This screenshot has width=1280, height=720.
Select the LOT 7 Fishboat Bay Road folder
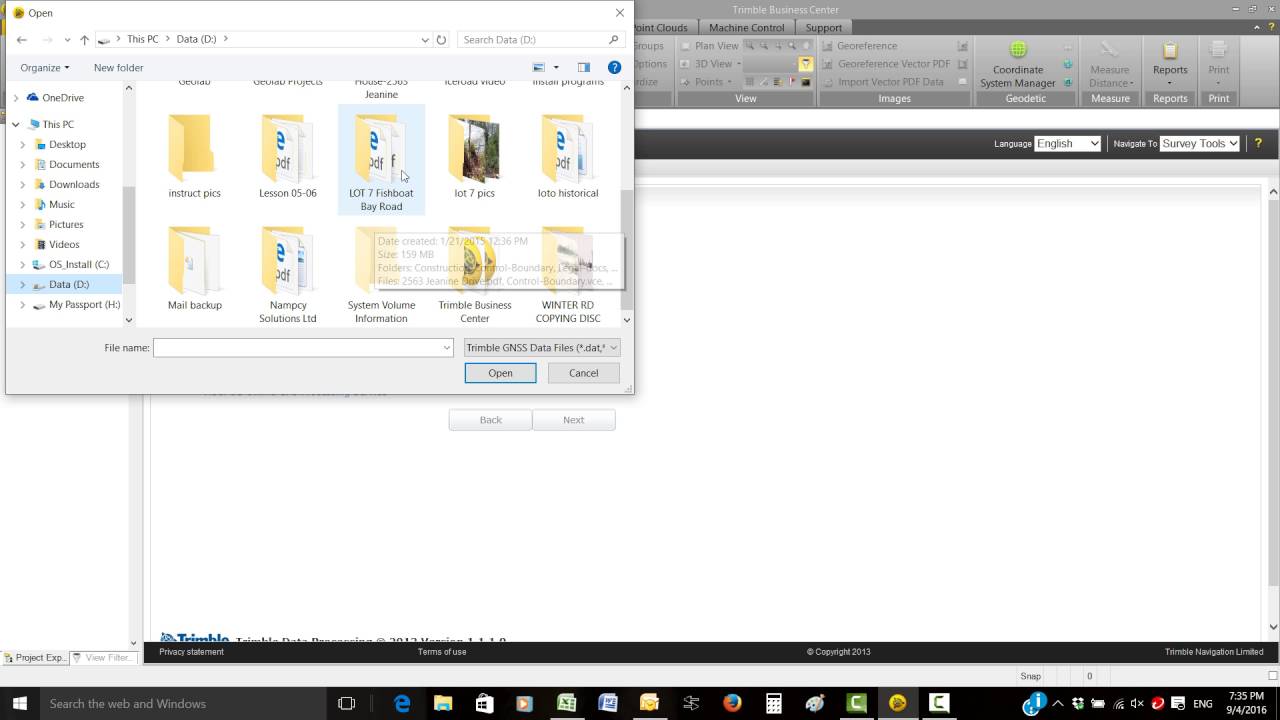click(x=381, y=160)
